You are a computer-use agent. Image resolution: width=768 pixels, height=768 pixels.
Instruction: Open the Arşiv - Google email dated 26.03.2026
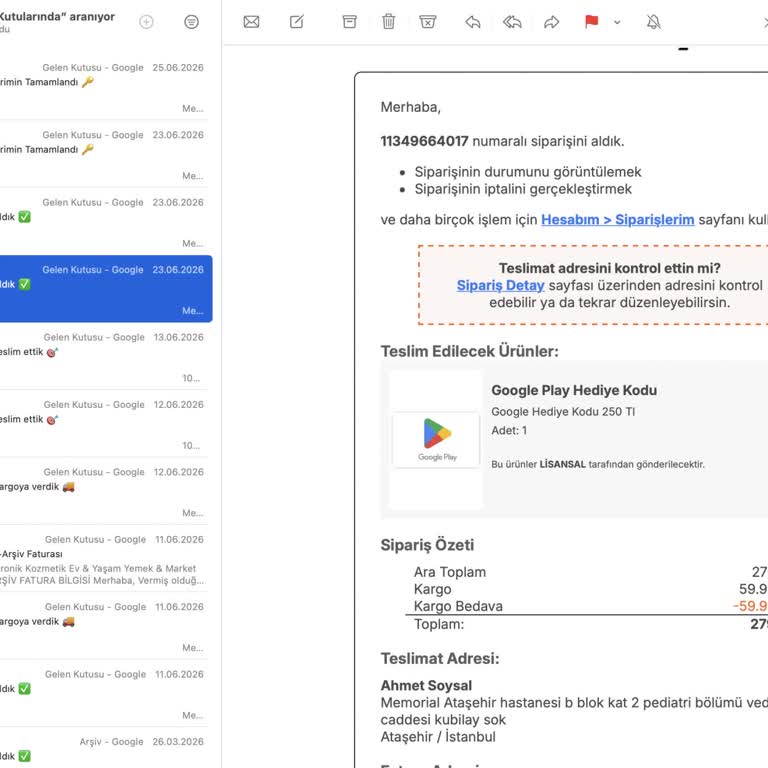point(103,748)
